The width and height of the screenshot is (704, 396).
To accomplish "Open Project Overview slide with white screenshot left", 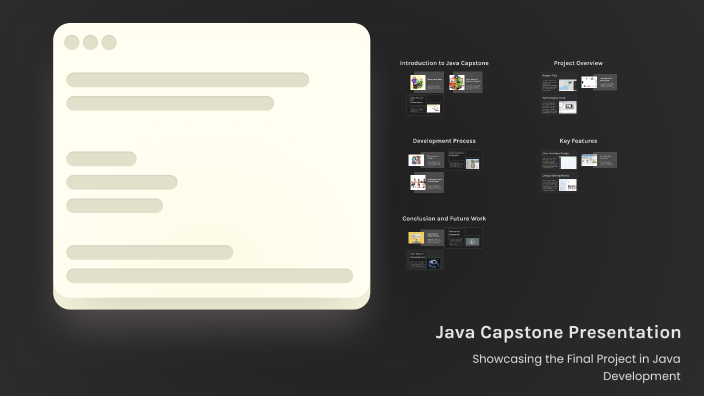I will [x=599, y=83].
